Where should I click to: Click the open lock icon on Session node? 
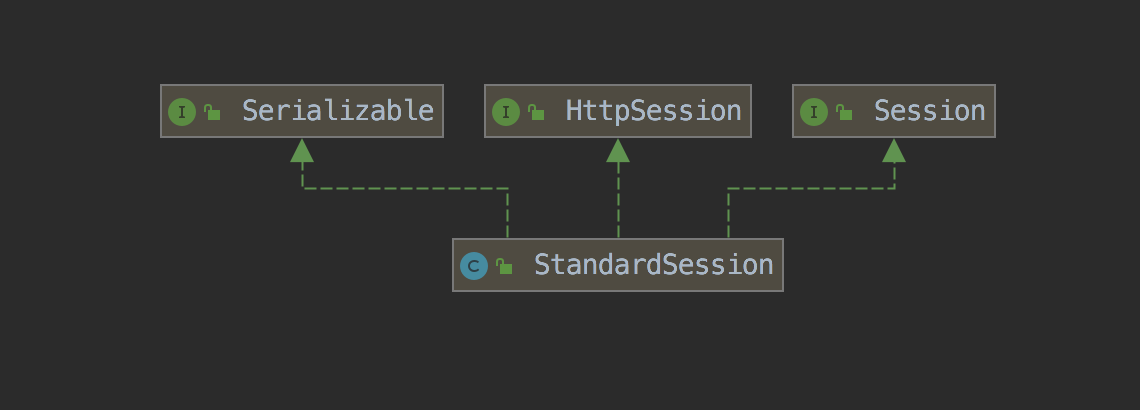(x=843, y=112)
